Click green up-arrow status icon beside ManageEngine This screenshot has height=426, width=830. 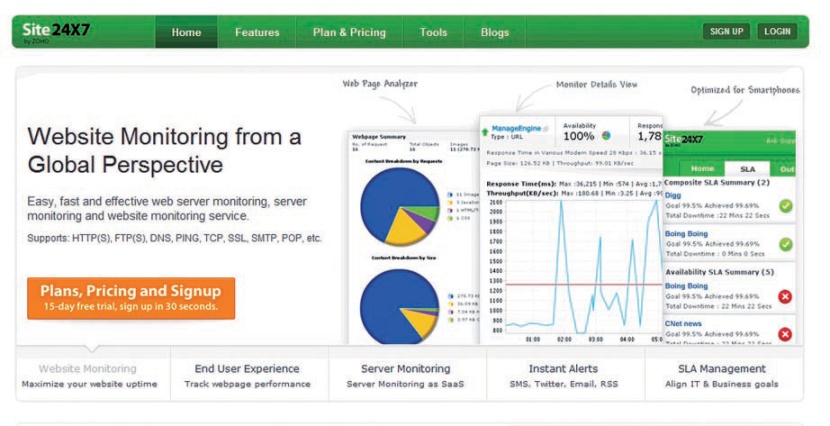485,132
